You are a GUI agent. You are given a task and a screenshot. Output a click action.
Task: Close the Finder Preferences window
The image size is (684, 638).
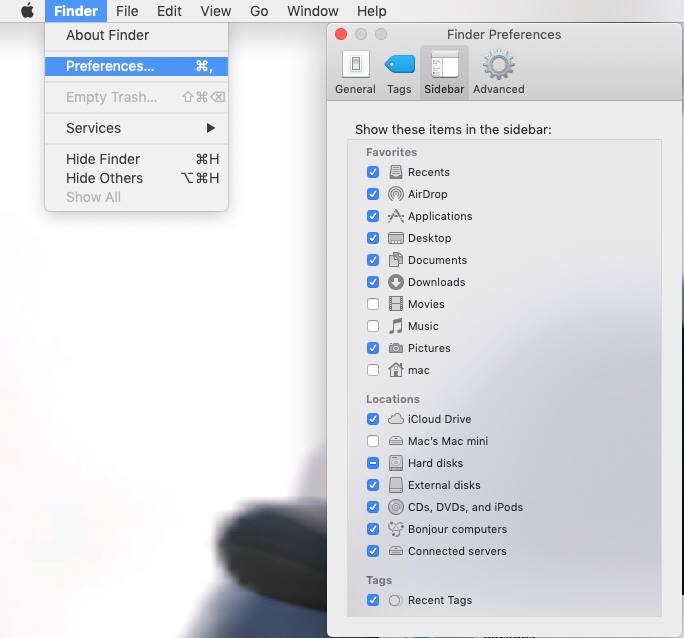pos(341,34)
